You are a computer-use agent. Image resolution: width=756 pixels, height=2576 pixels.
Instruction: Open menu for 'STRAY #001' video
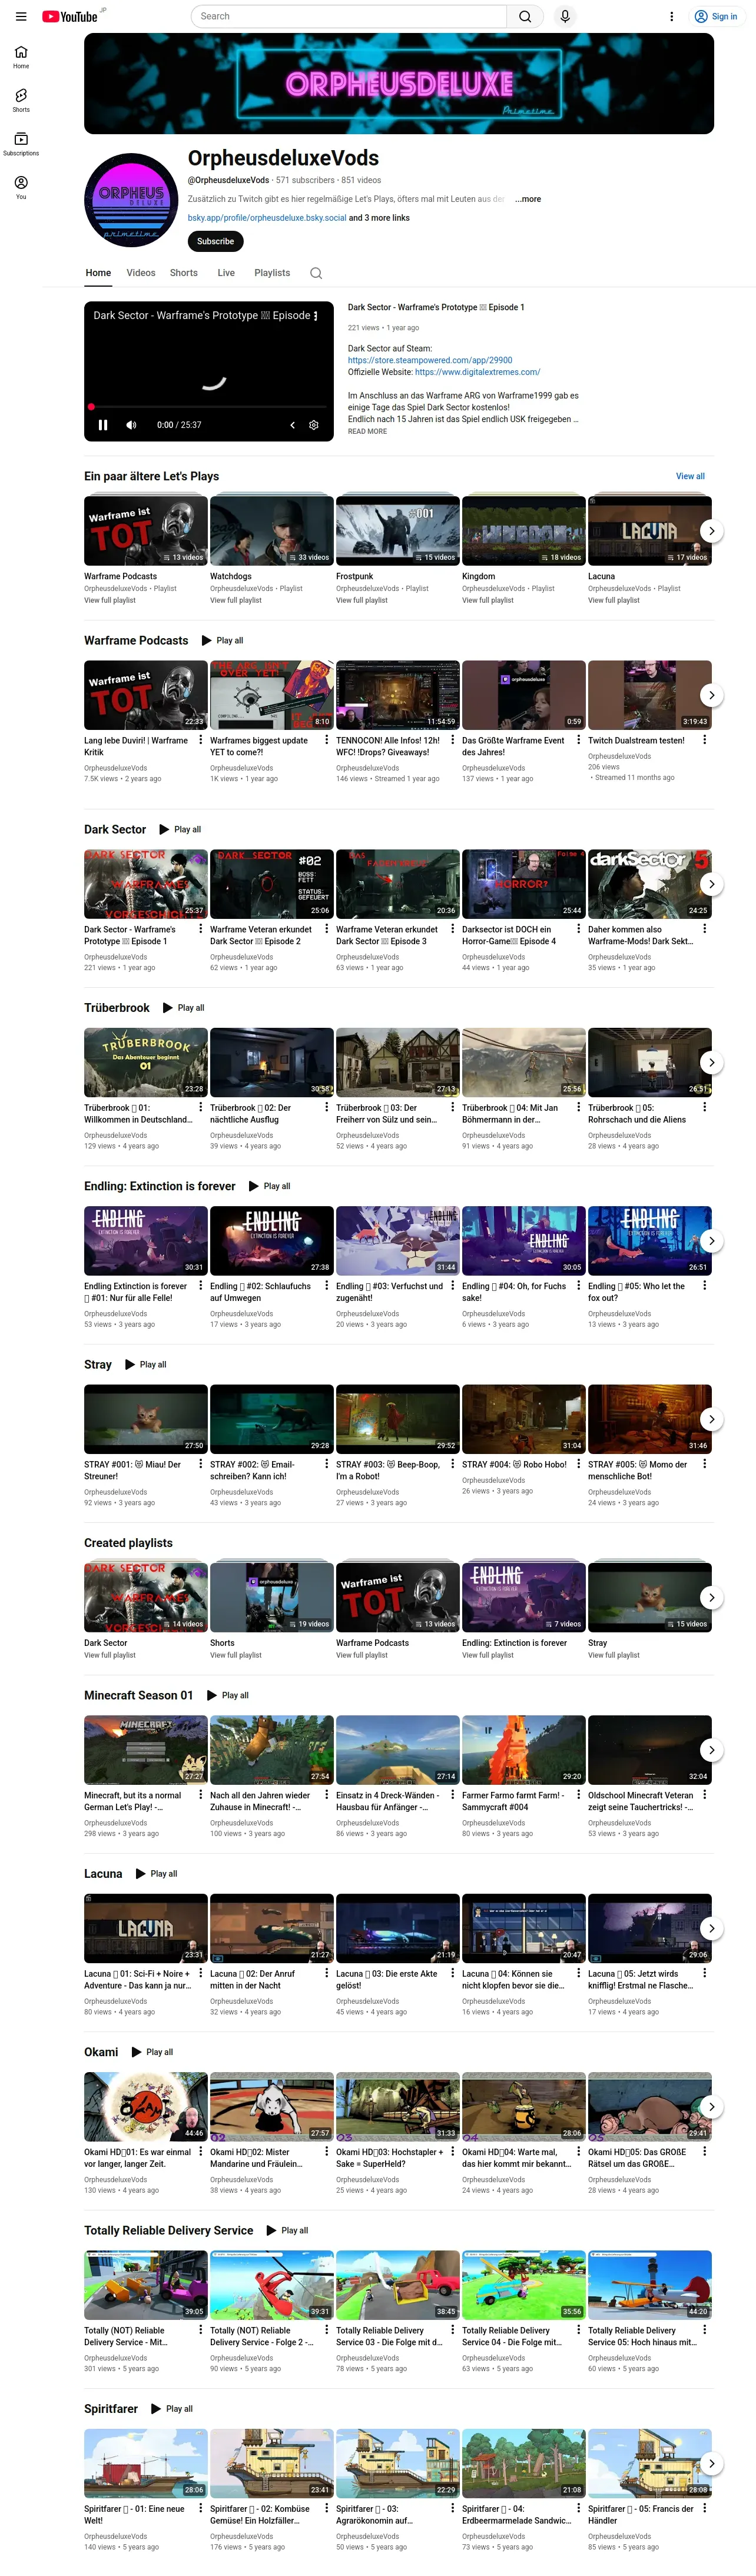(x=201, y=1464)
